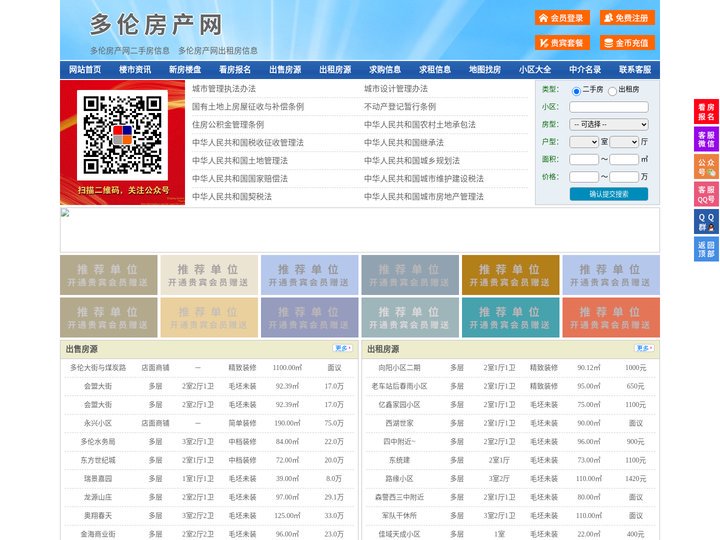Viewport: 720px width, 540px height.
Task: Open the 多伦大街与煤炭路 sale listing
Action: tap(98, 368)
